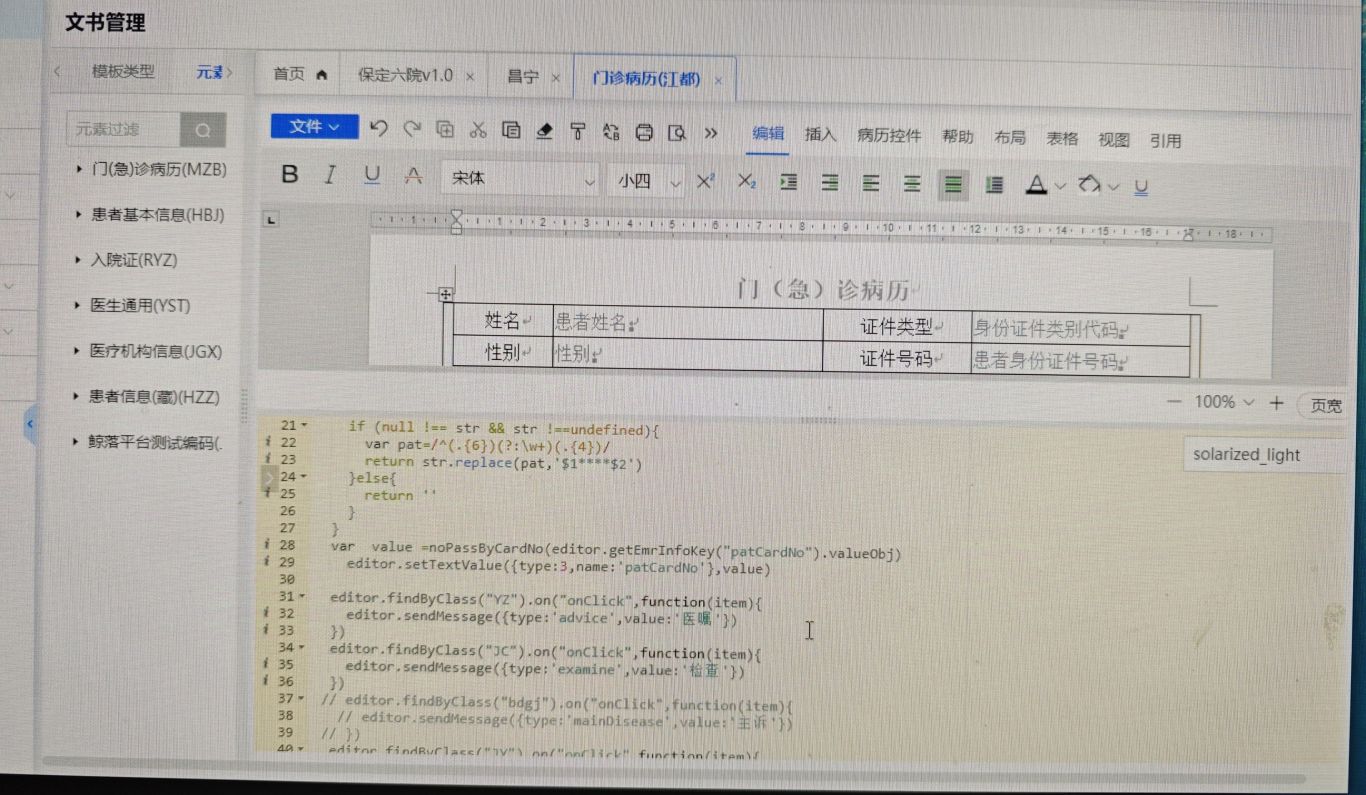This screenshot has height=795, width=1366.
Task: Toggle italic formatting
Action: pos(330,175)
